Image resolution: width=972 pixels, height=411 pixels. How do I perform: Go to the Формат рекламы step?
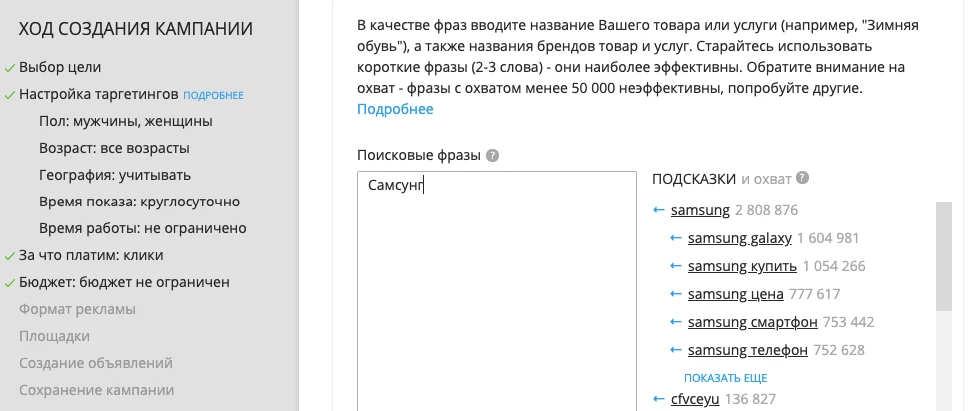77,309
